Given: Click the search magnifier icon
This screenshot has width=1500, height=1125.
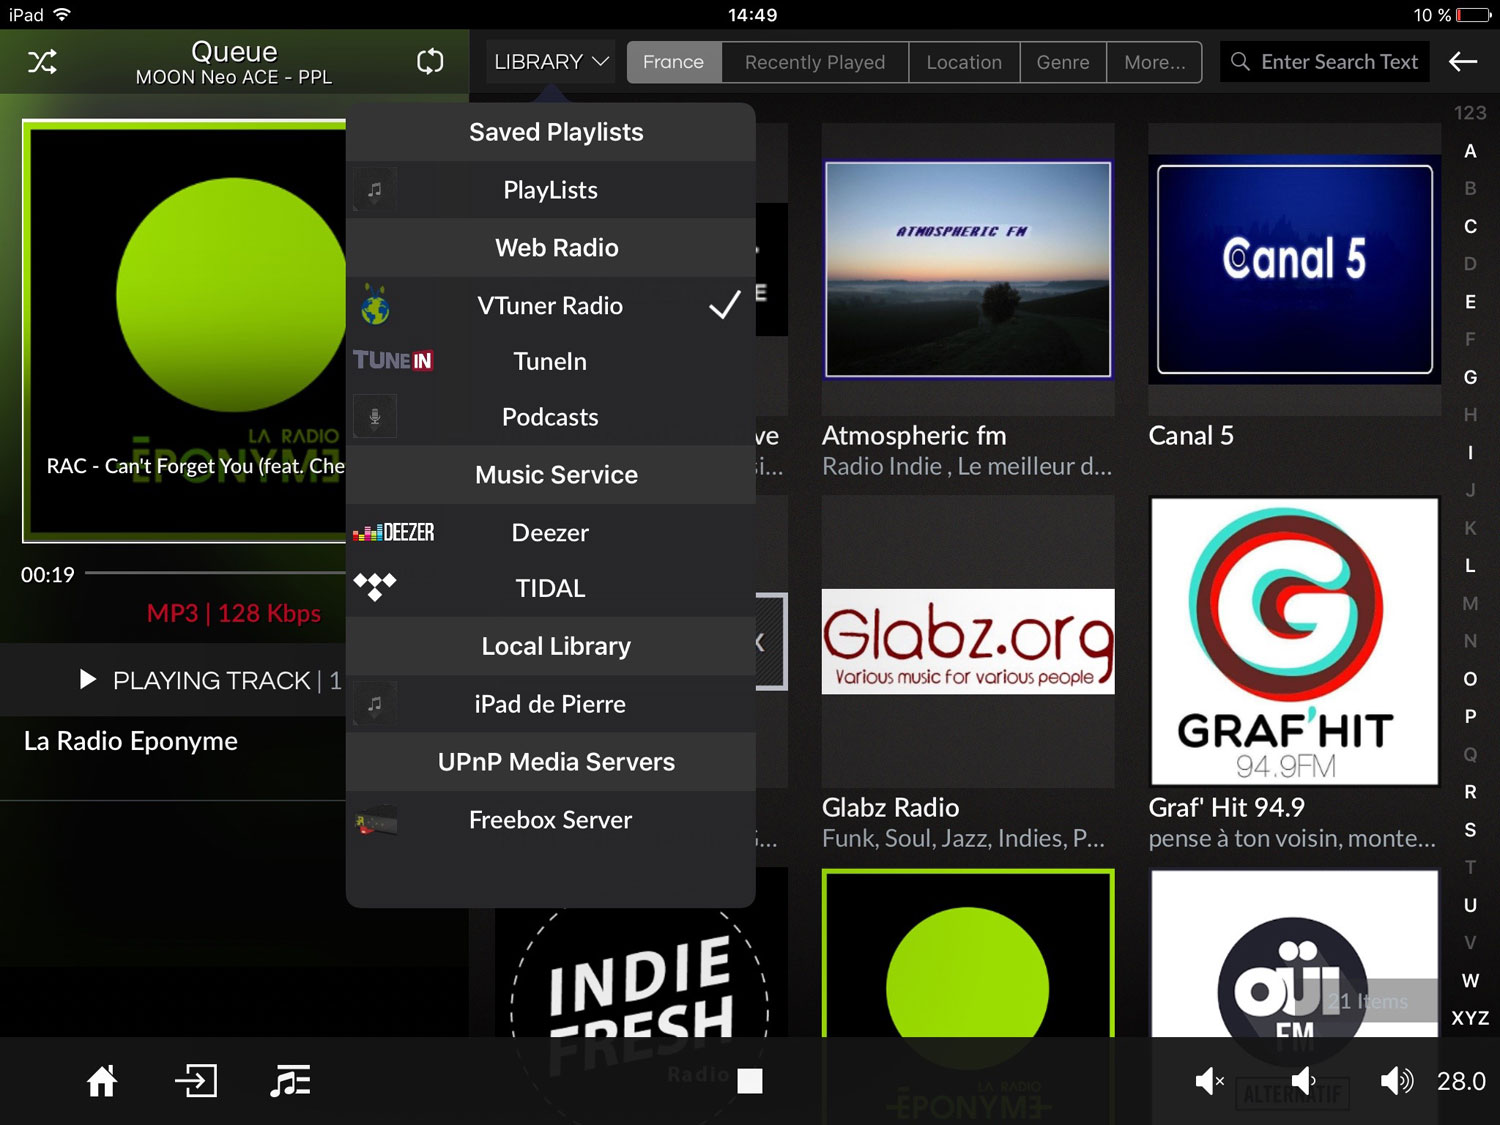Looking at the screenshot, I should 1240,62.
